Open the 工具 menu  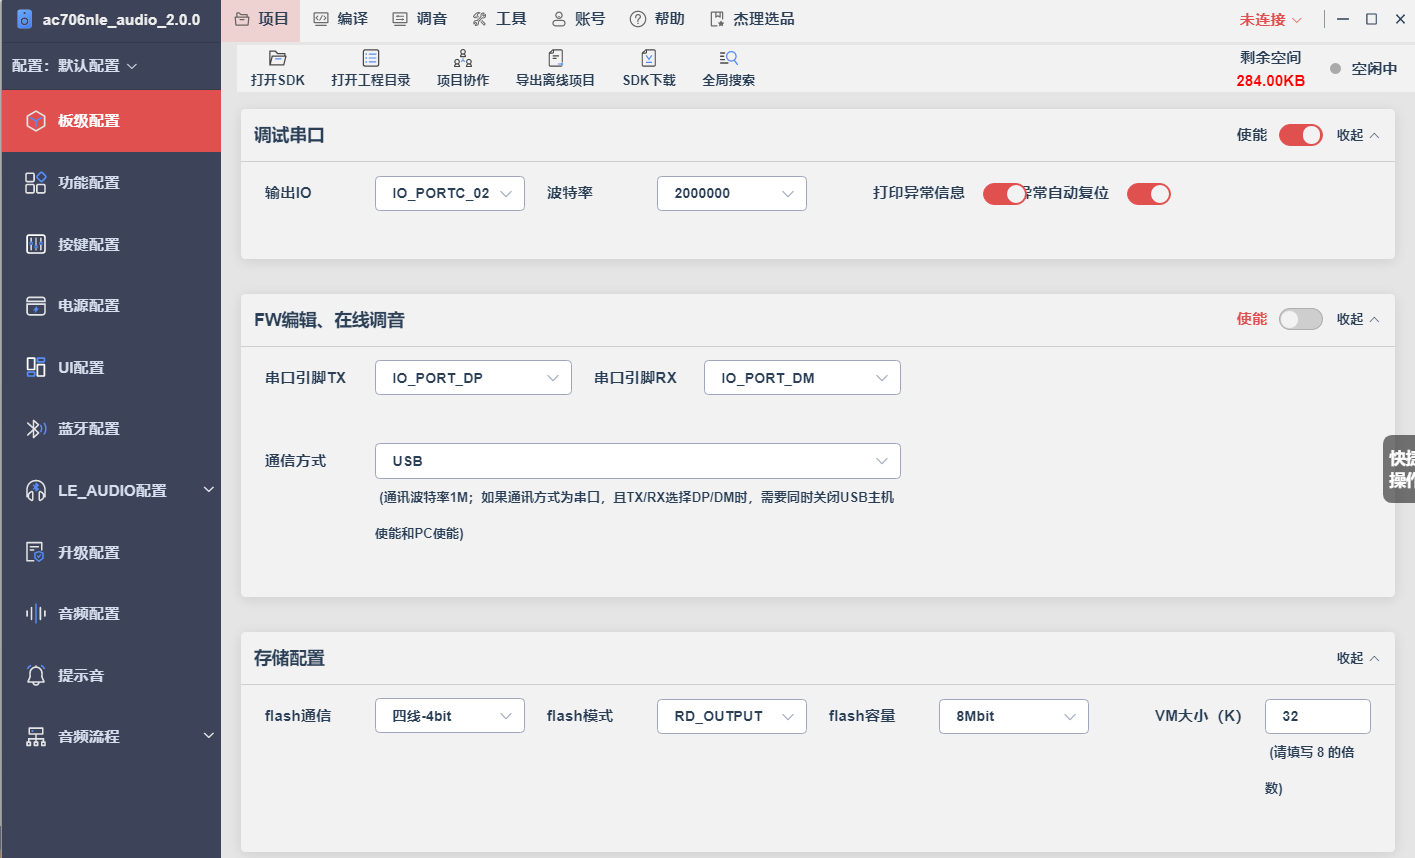[x=499, y=19]
